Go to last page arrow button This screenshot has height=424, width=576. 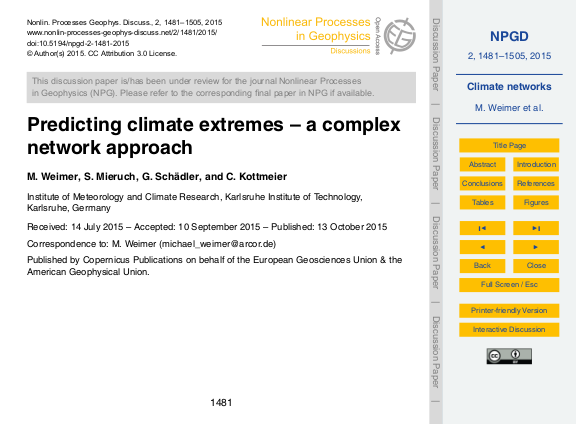pyautogui.click(x=536, y=228)
